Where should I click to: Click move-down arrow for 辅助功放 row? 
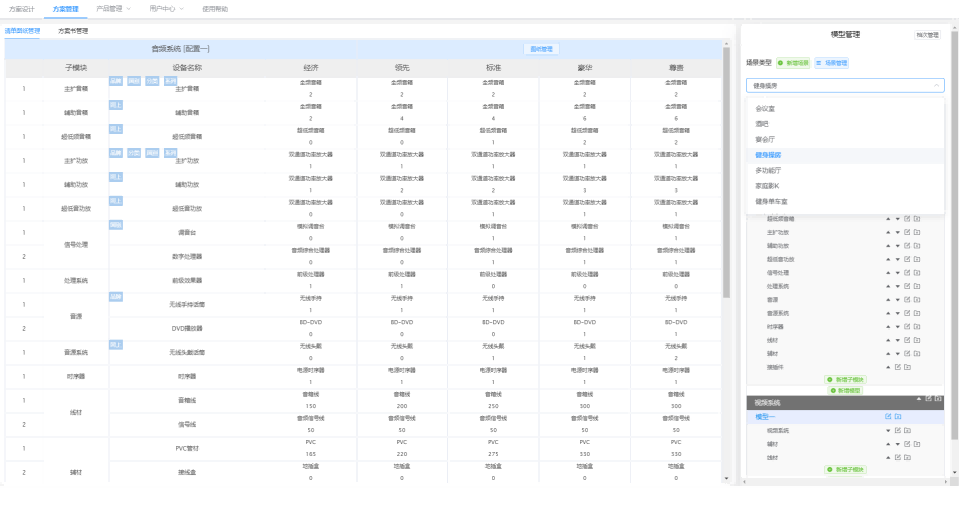(895, 245)
